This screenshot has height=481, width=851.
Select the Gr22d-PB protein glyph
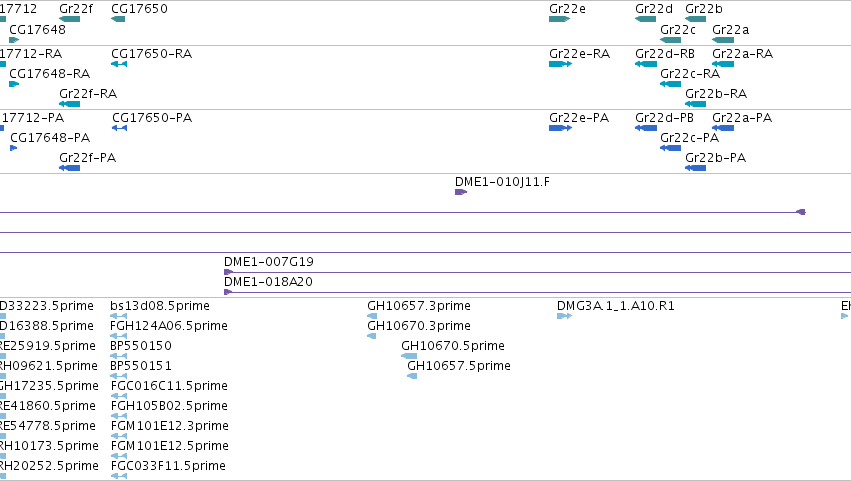[646, 128]
